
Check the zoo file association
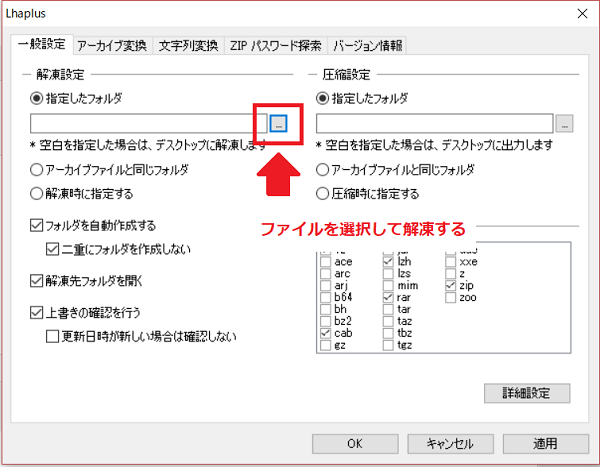[450, 297]
